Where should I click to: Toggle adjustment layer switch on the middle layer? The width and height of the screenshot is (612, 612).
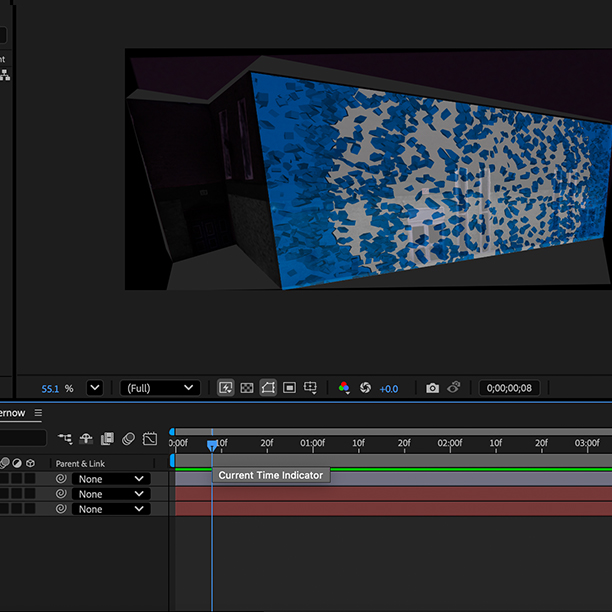pos(17,494)
